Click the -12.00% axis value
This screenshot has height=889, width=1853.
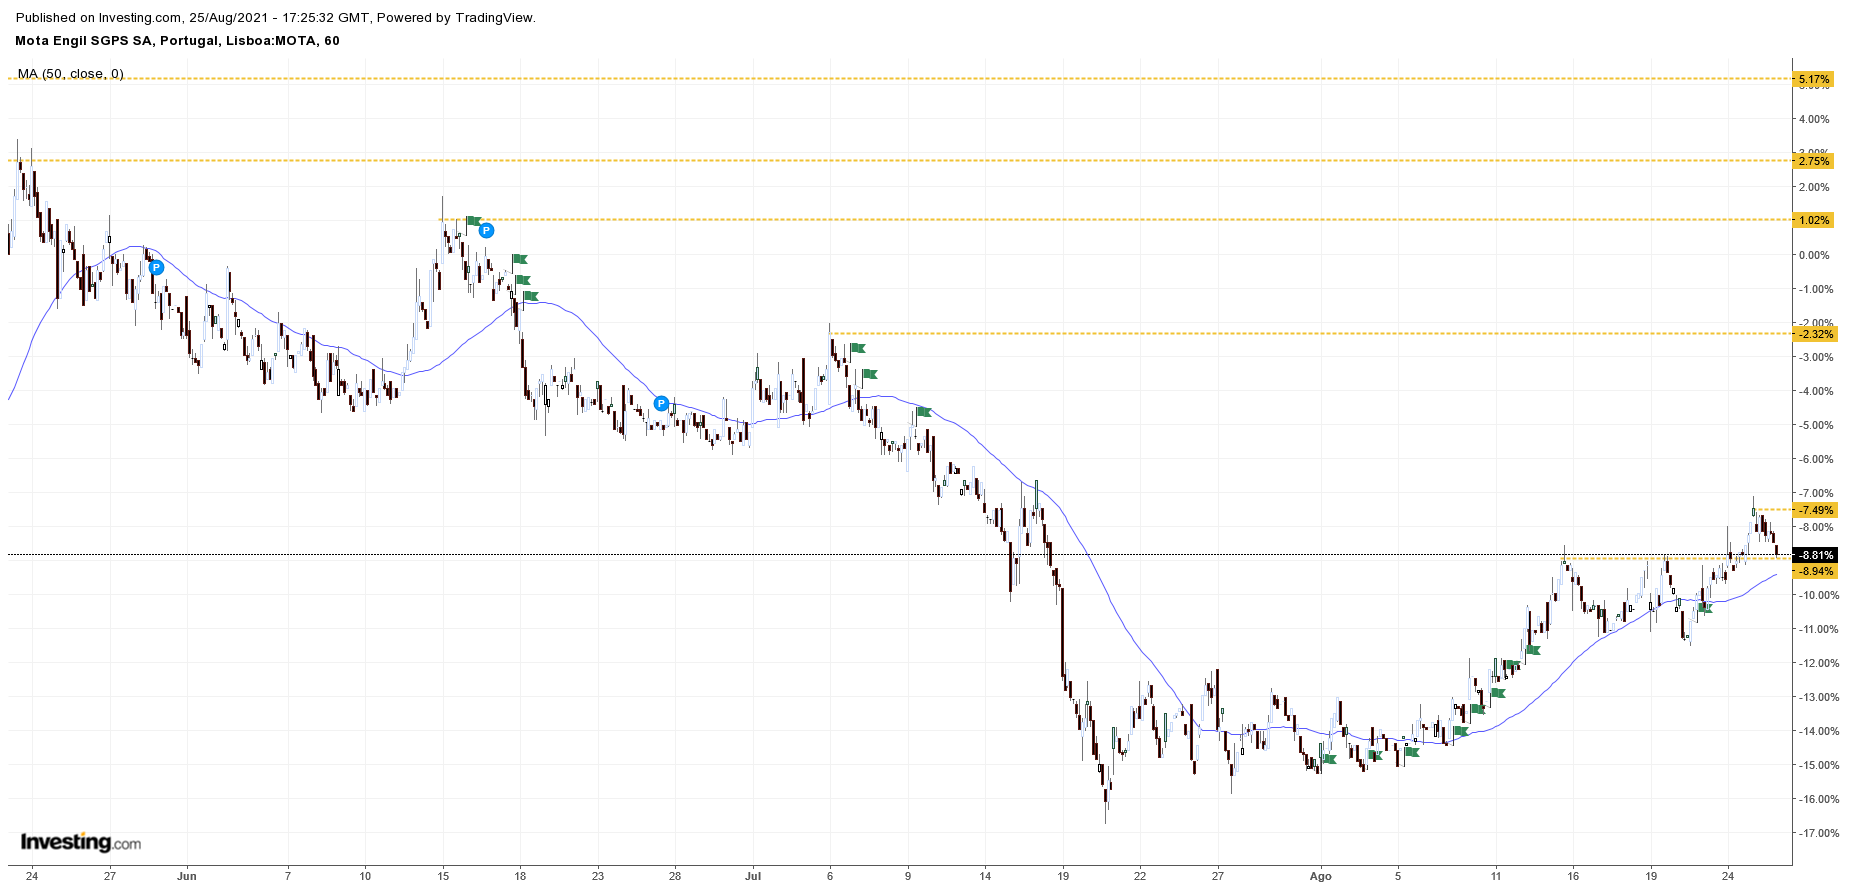1817,663
